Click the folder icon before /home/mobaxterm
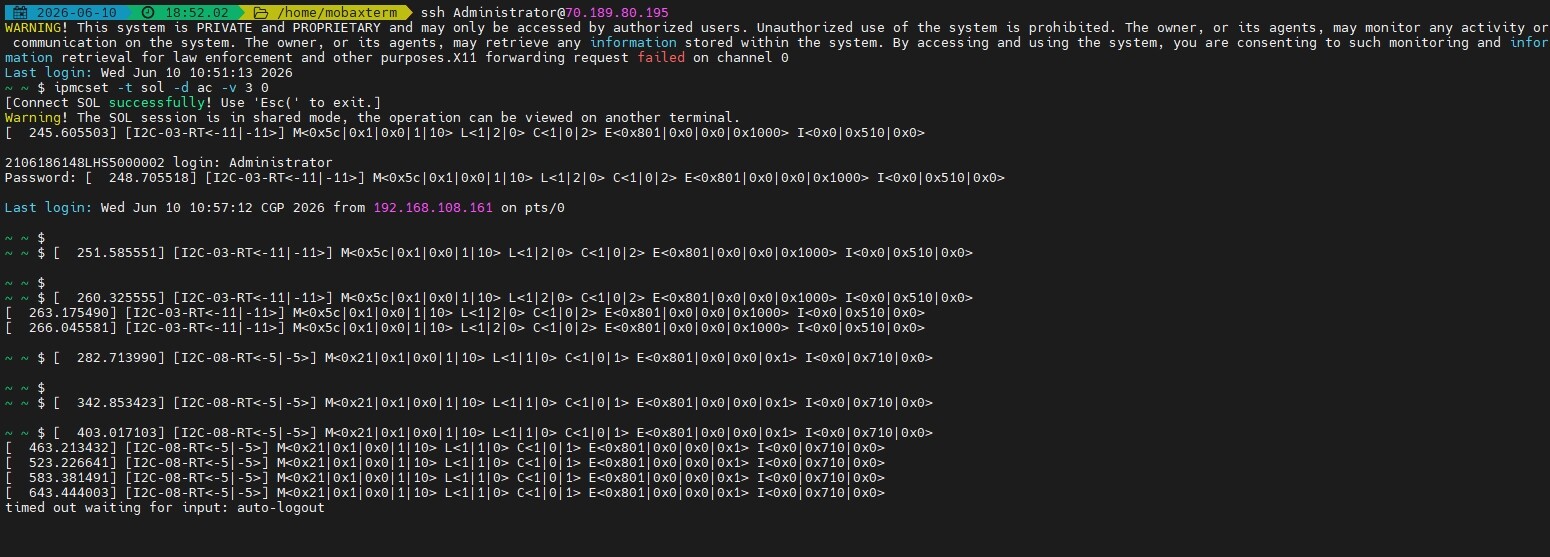Viewport: 1550px width, 557px height. click(x=261, y=12)
